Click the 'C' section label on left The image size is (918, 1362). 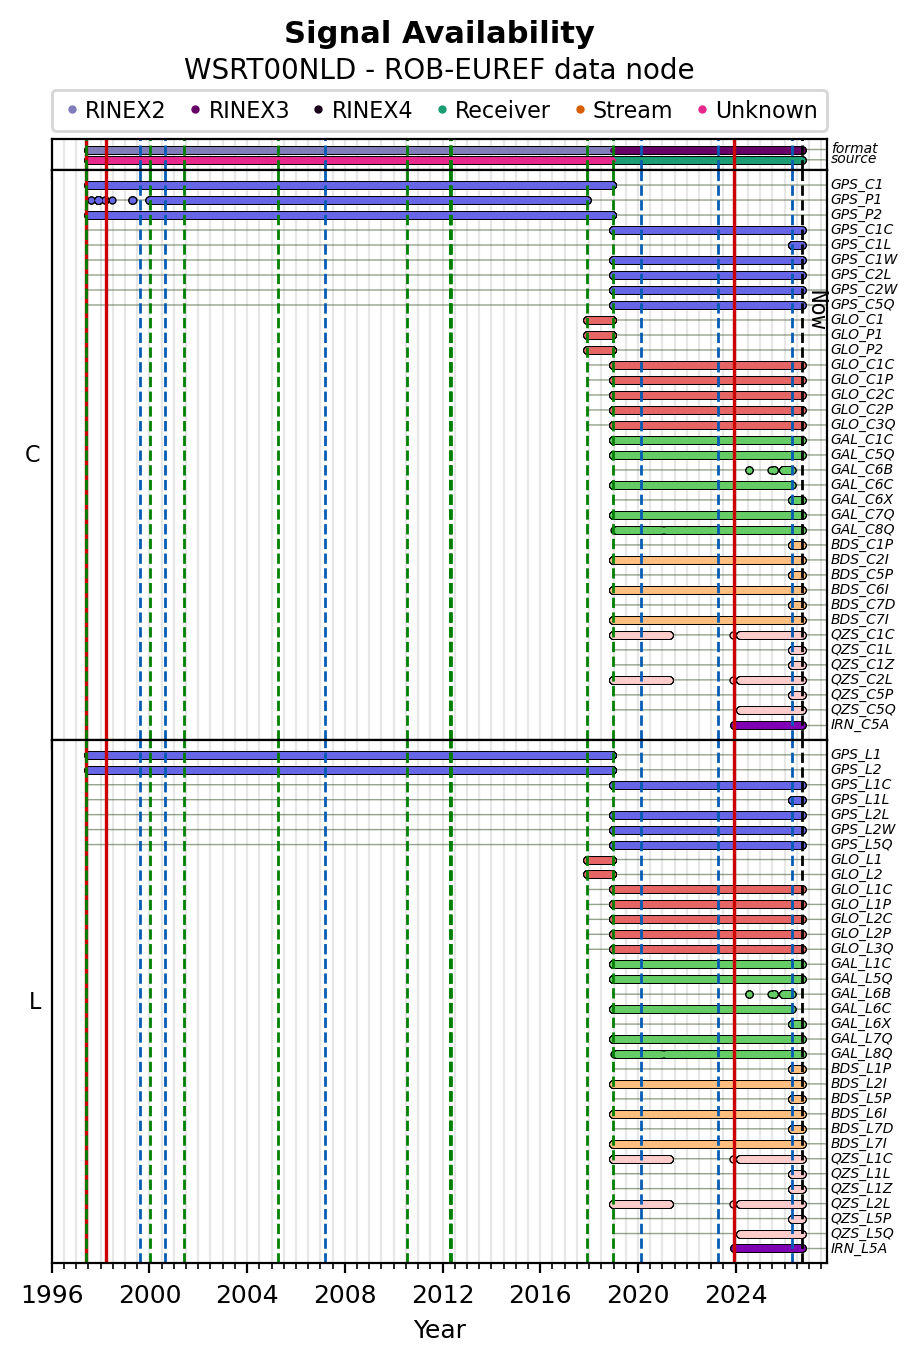(32, 455)
